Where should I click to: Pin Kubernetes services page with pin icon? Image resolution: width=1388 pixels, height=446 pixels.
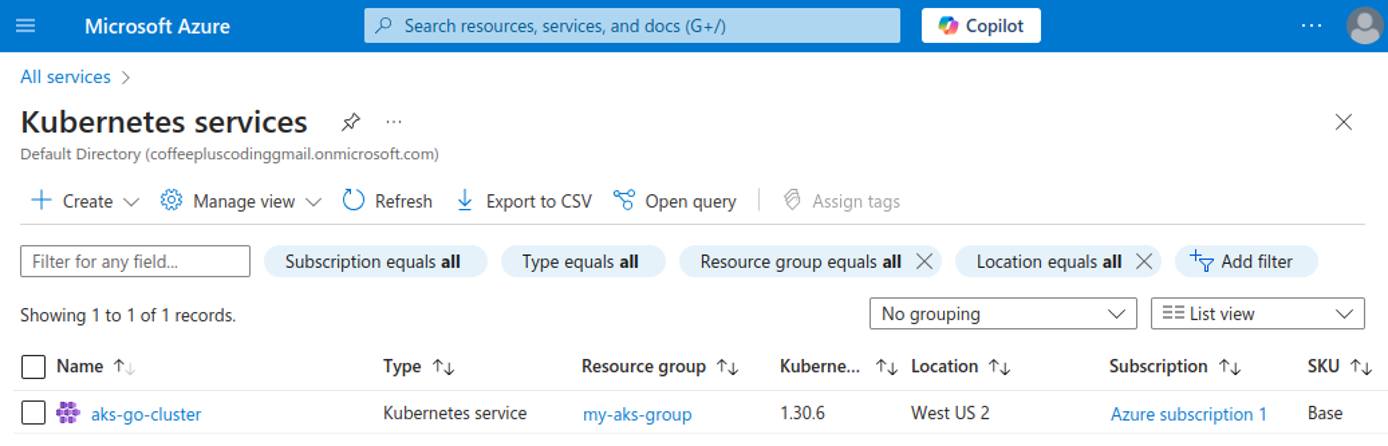[350, 122]
